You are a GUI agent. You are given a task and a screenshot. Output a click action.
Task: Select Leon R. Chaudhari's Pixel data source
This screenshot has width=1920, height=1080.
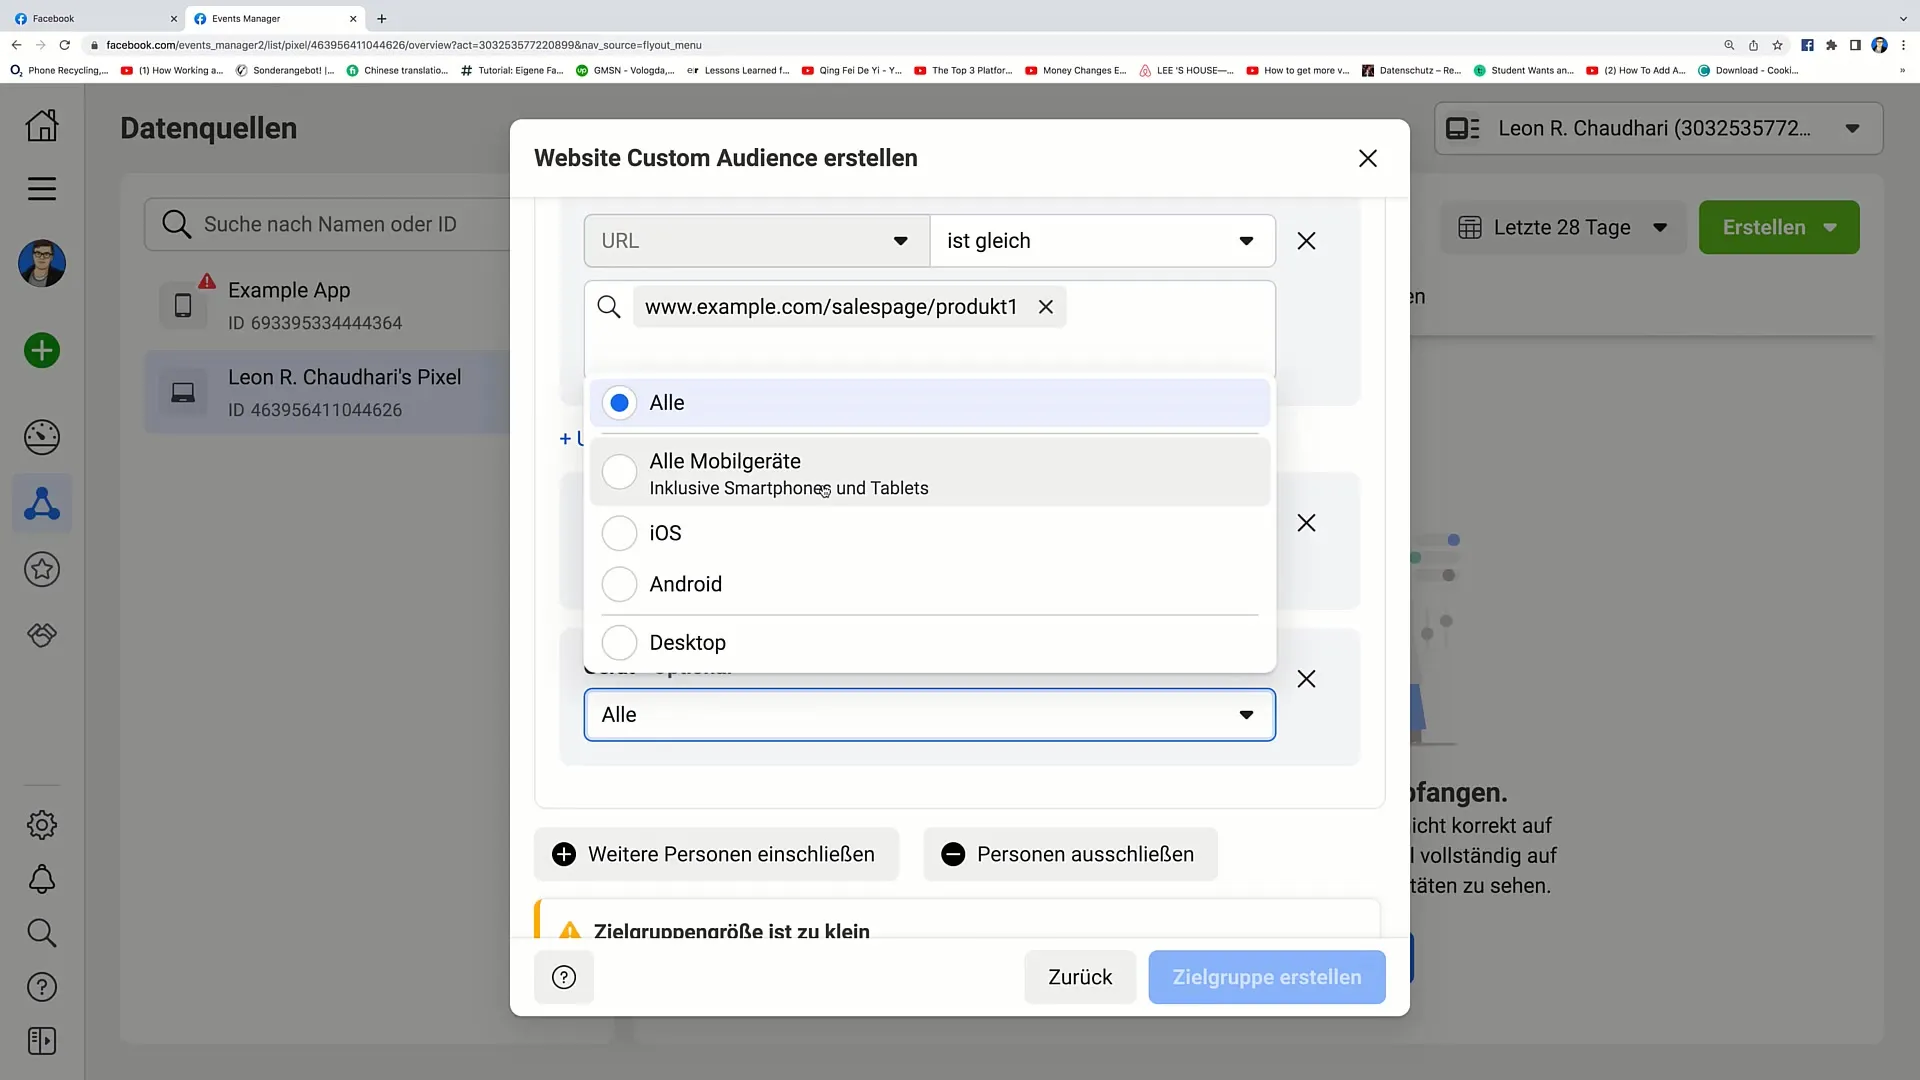tap(330, 393)
